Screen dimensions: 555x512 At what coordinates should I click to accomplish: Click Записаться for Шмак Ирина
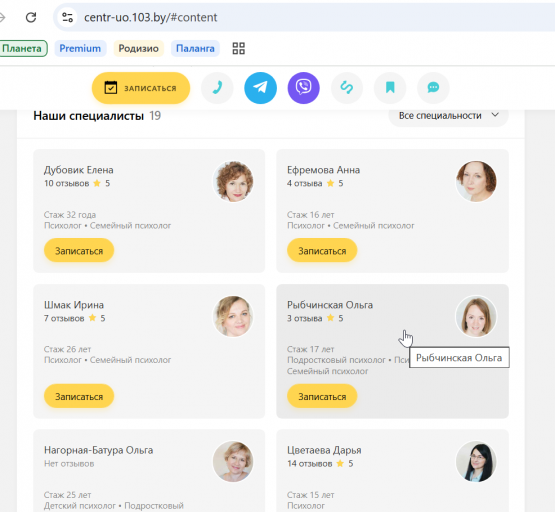pos(79,396)
